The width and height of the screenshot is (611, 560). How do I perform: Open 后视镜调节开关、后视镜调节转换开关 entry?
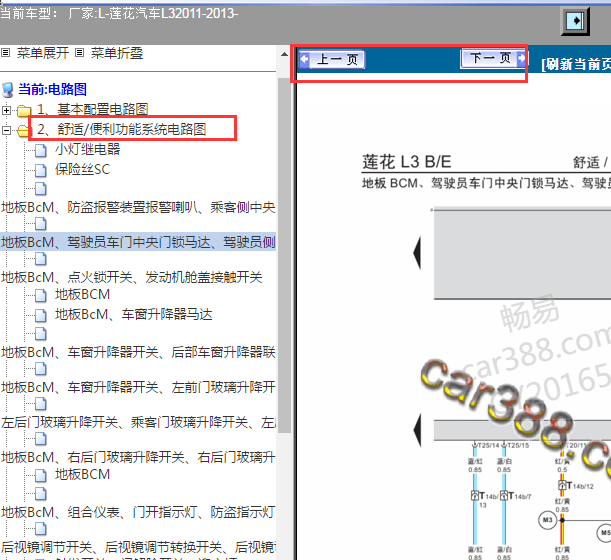138,547
